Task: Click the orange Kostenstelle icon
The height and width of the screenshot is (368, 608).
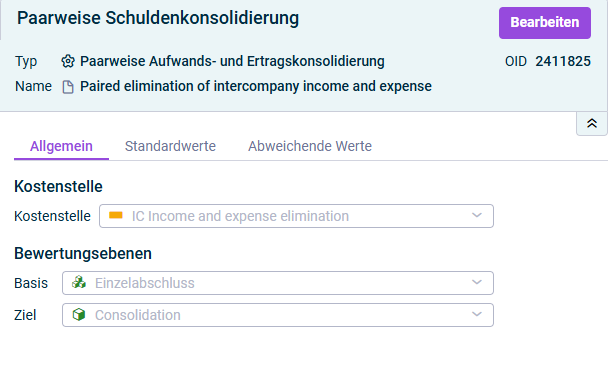Action: (116, 215)
